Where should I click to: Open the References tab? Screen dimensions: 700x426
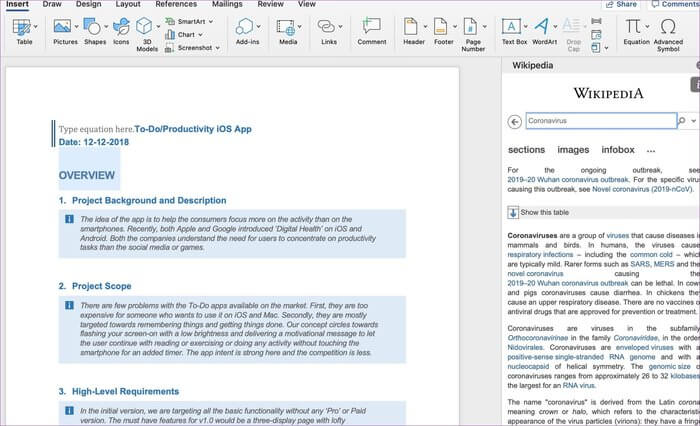[x=176, y=4]
